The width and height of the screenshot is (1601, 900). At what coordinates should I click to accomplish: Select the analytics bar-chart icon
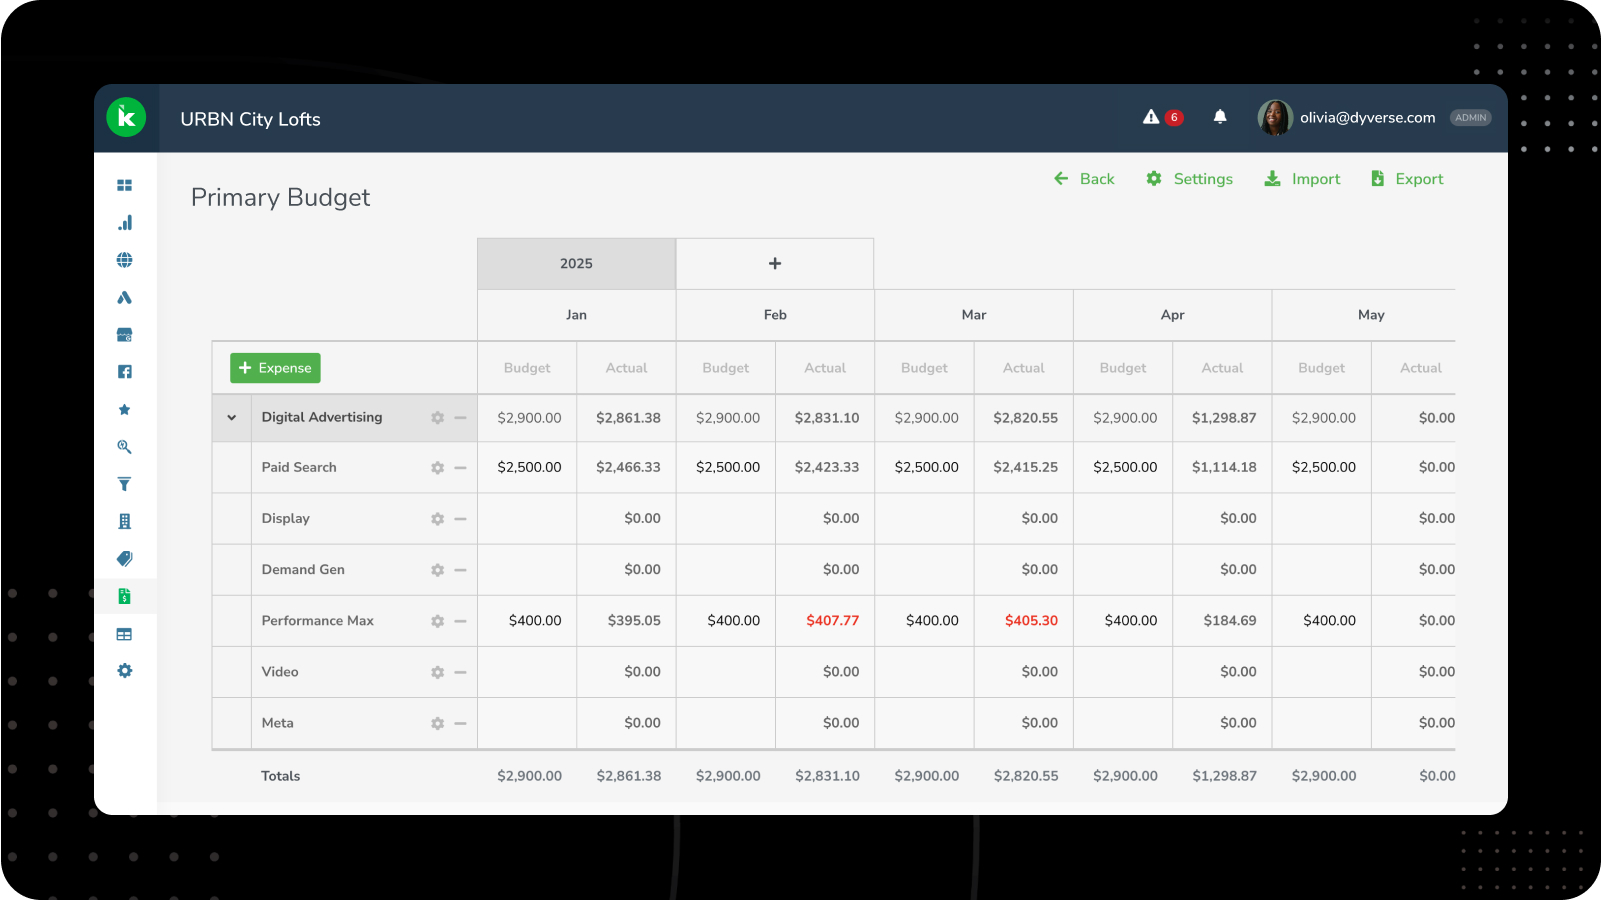coord(124,222)
